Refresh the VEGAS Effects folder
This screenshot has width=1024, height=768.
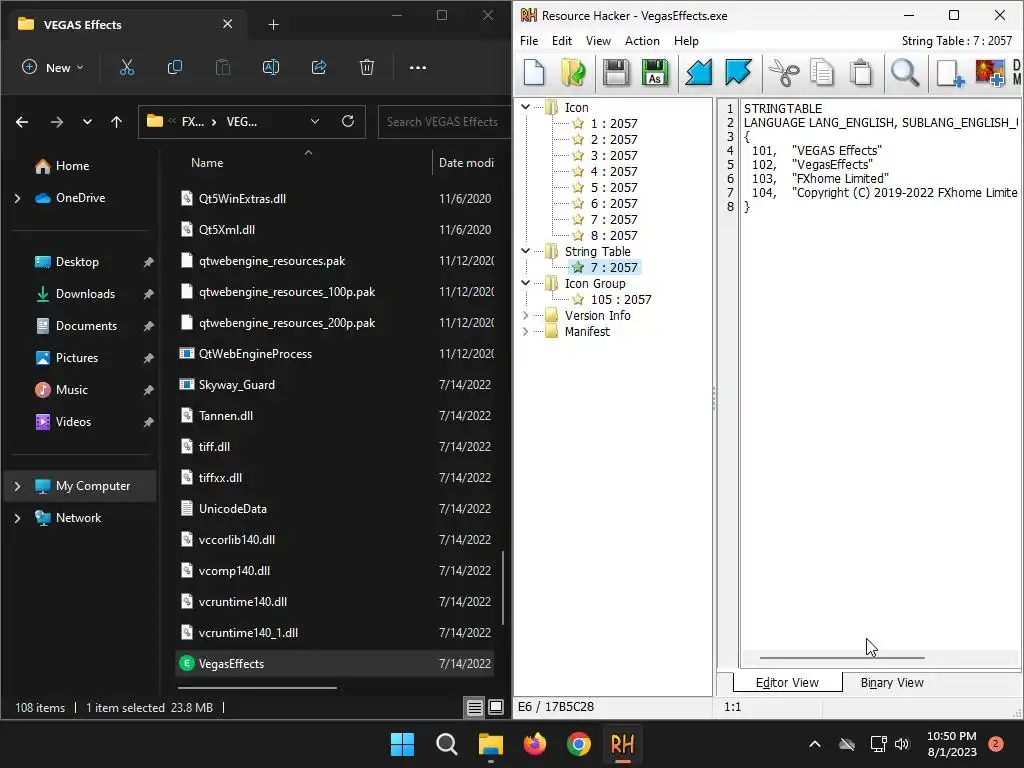tap(348, 121)
